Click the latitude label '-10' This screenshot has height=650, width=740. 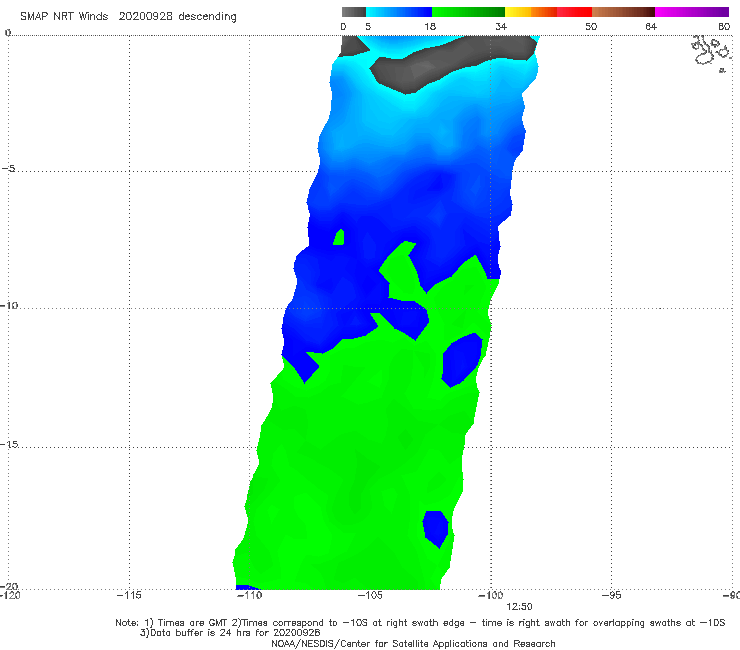click(9, 305)
